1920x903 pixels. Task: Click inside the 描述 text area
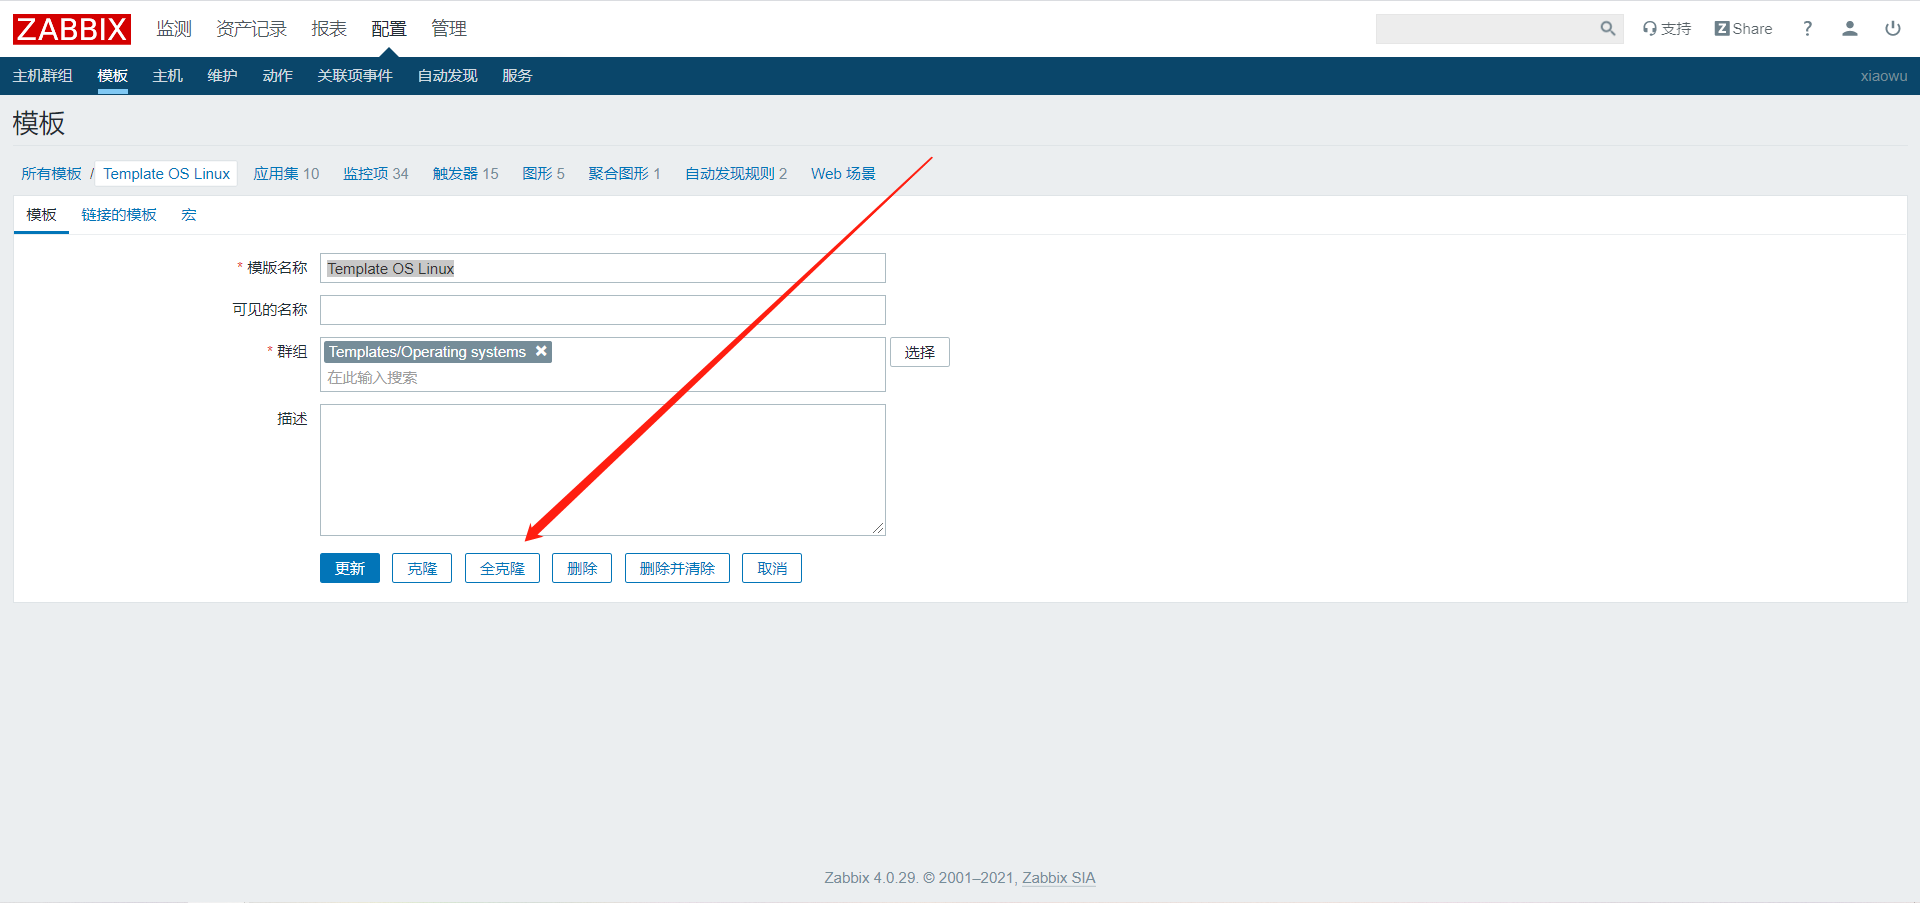tap(602, 470)
